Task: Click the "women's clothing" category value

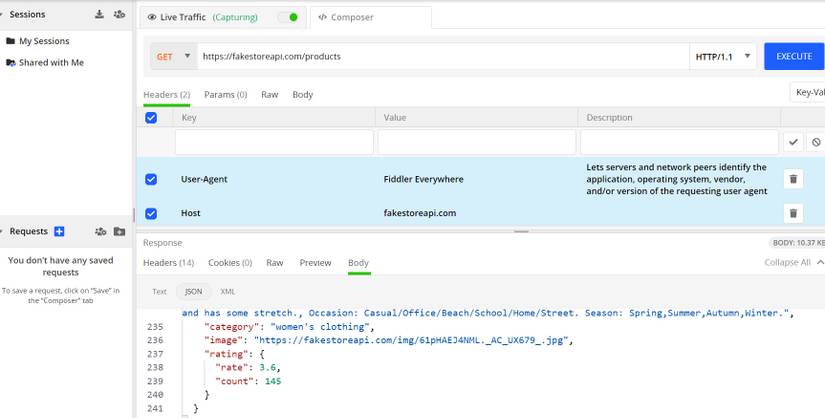Action: tap(319, 327)
